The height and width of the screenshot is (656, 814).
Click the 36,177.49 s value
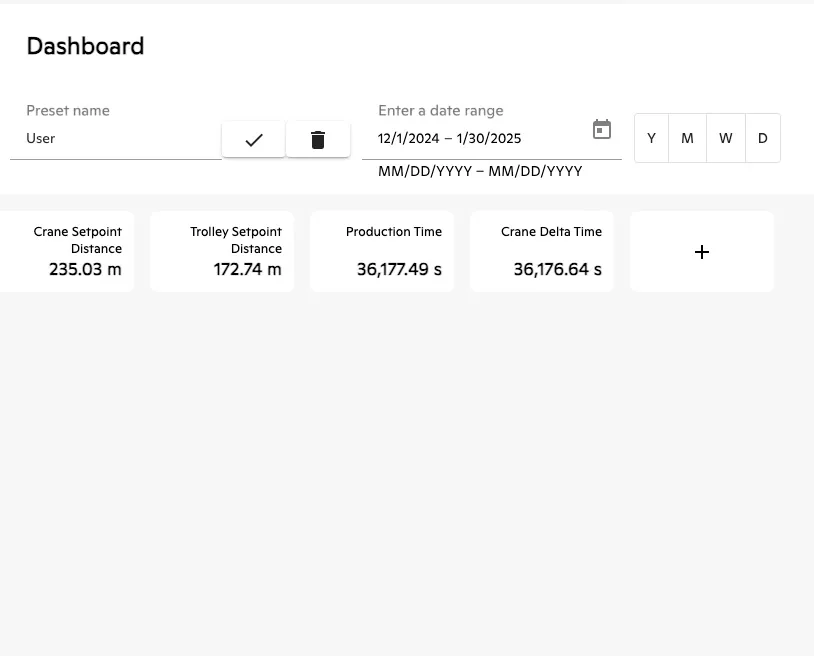tap(399, 269)
